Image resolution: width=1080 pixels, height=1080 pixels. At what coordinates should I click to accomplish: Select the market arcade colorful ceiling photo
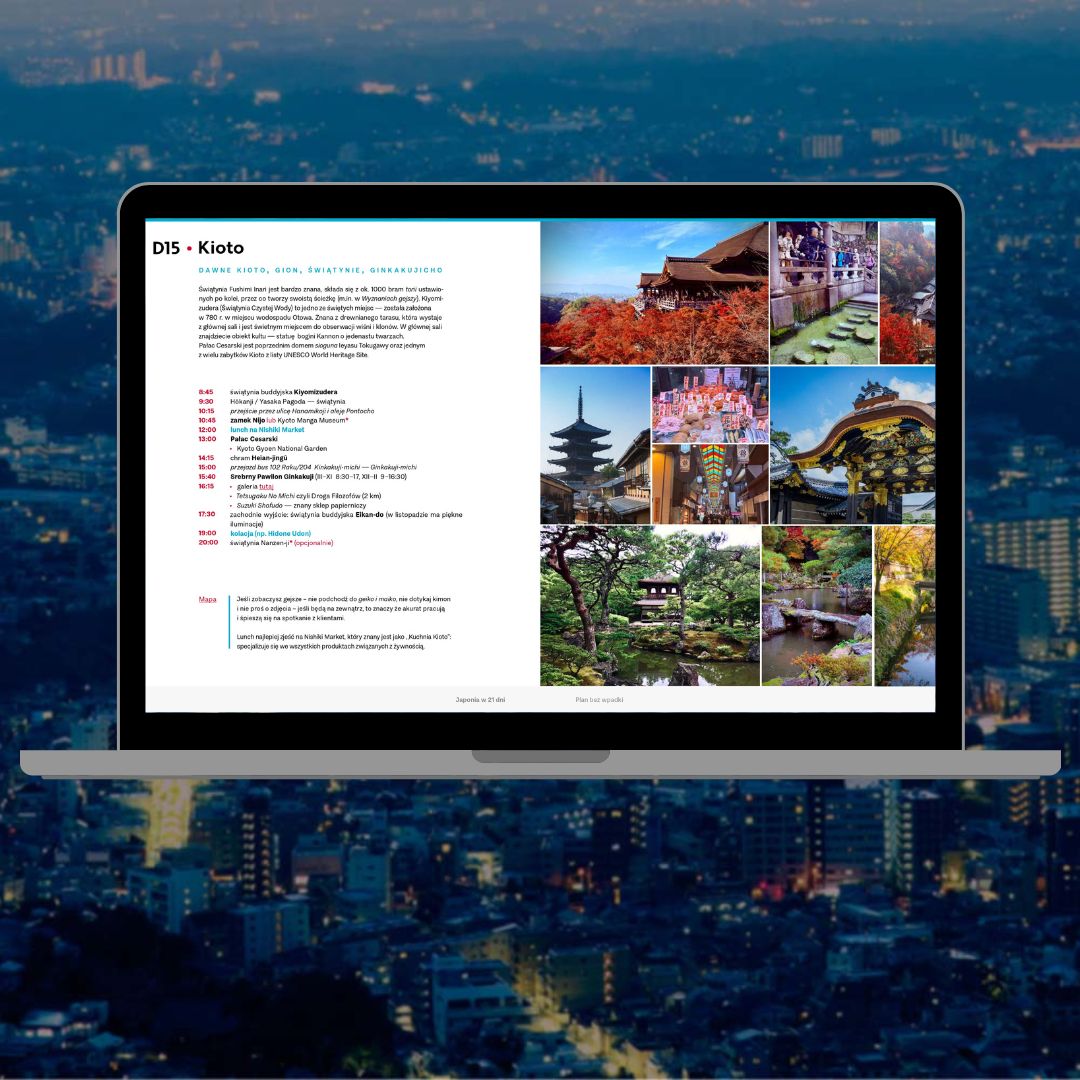[710, 484]
